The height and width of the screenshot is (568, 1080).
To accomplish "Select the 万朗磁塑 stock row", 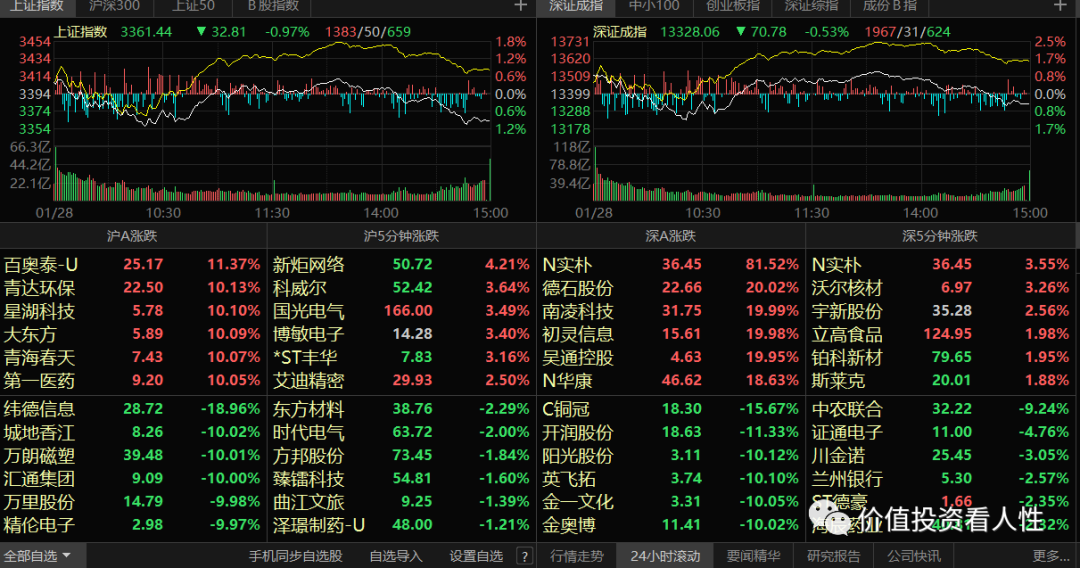I will click(132, 455).
